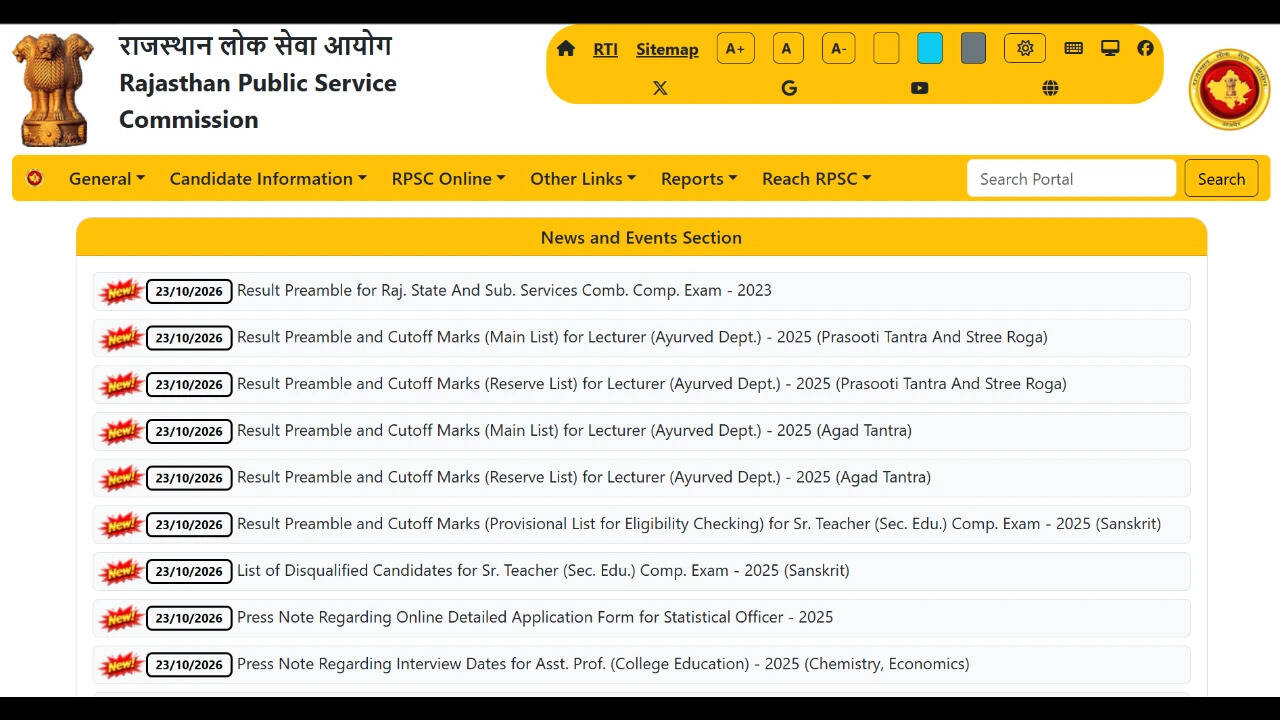Viewport: 1280px width, 720px height.
Task: Open RPSC Facebook page icon
Action: pos(1145,48)
